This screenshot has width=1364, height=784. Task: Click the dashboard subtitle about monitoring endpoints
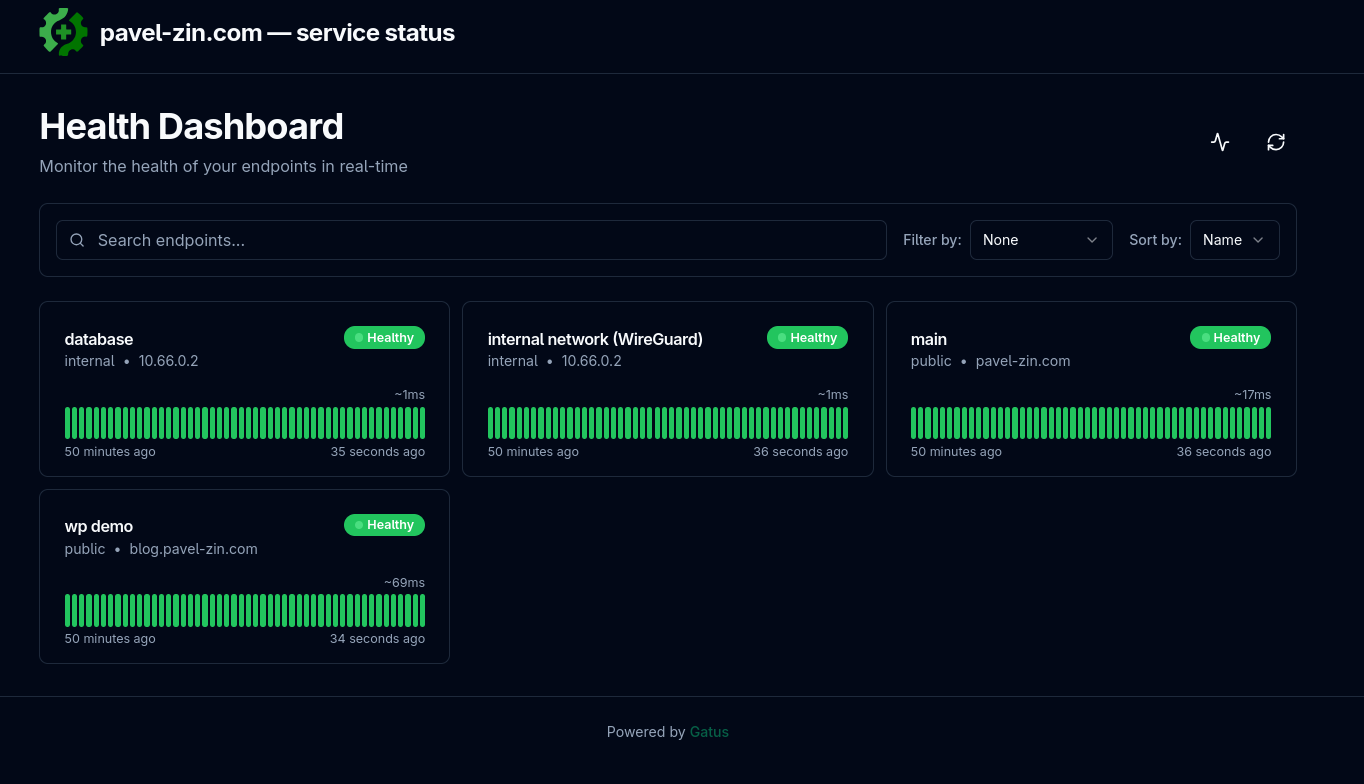[x=223, y=166]
